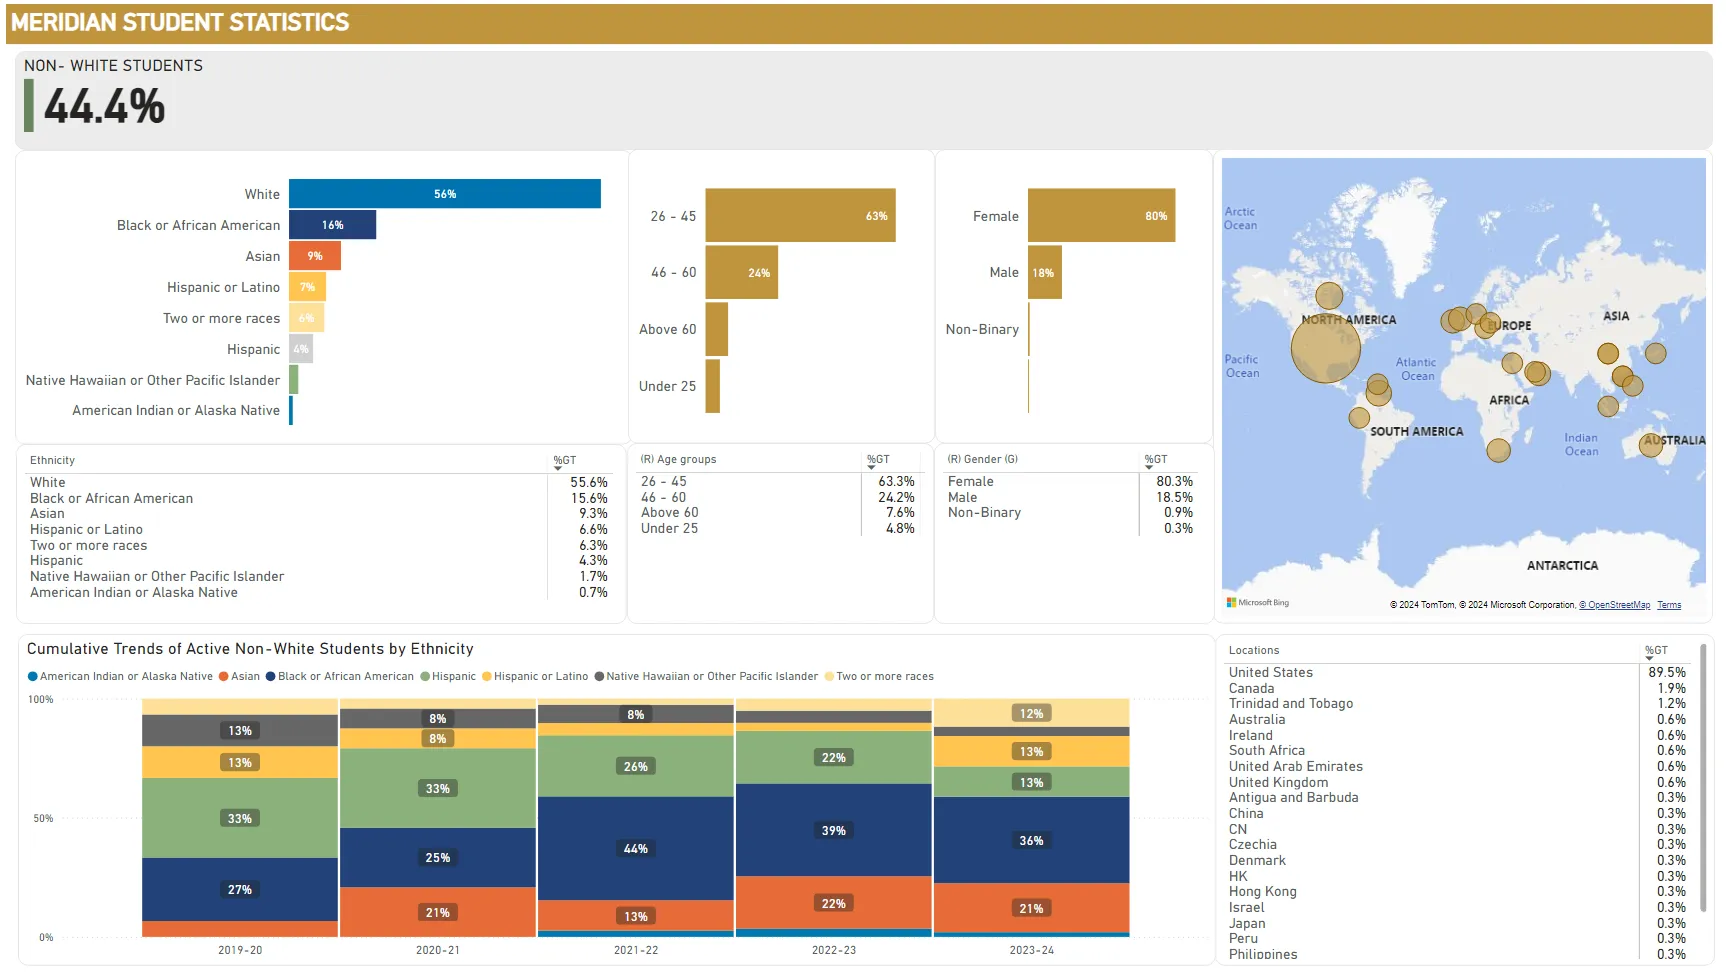The image size is (1726, 974).
Task: Select Canada in Locations table
Action: 1457,689
